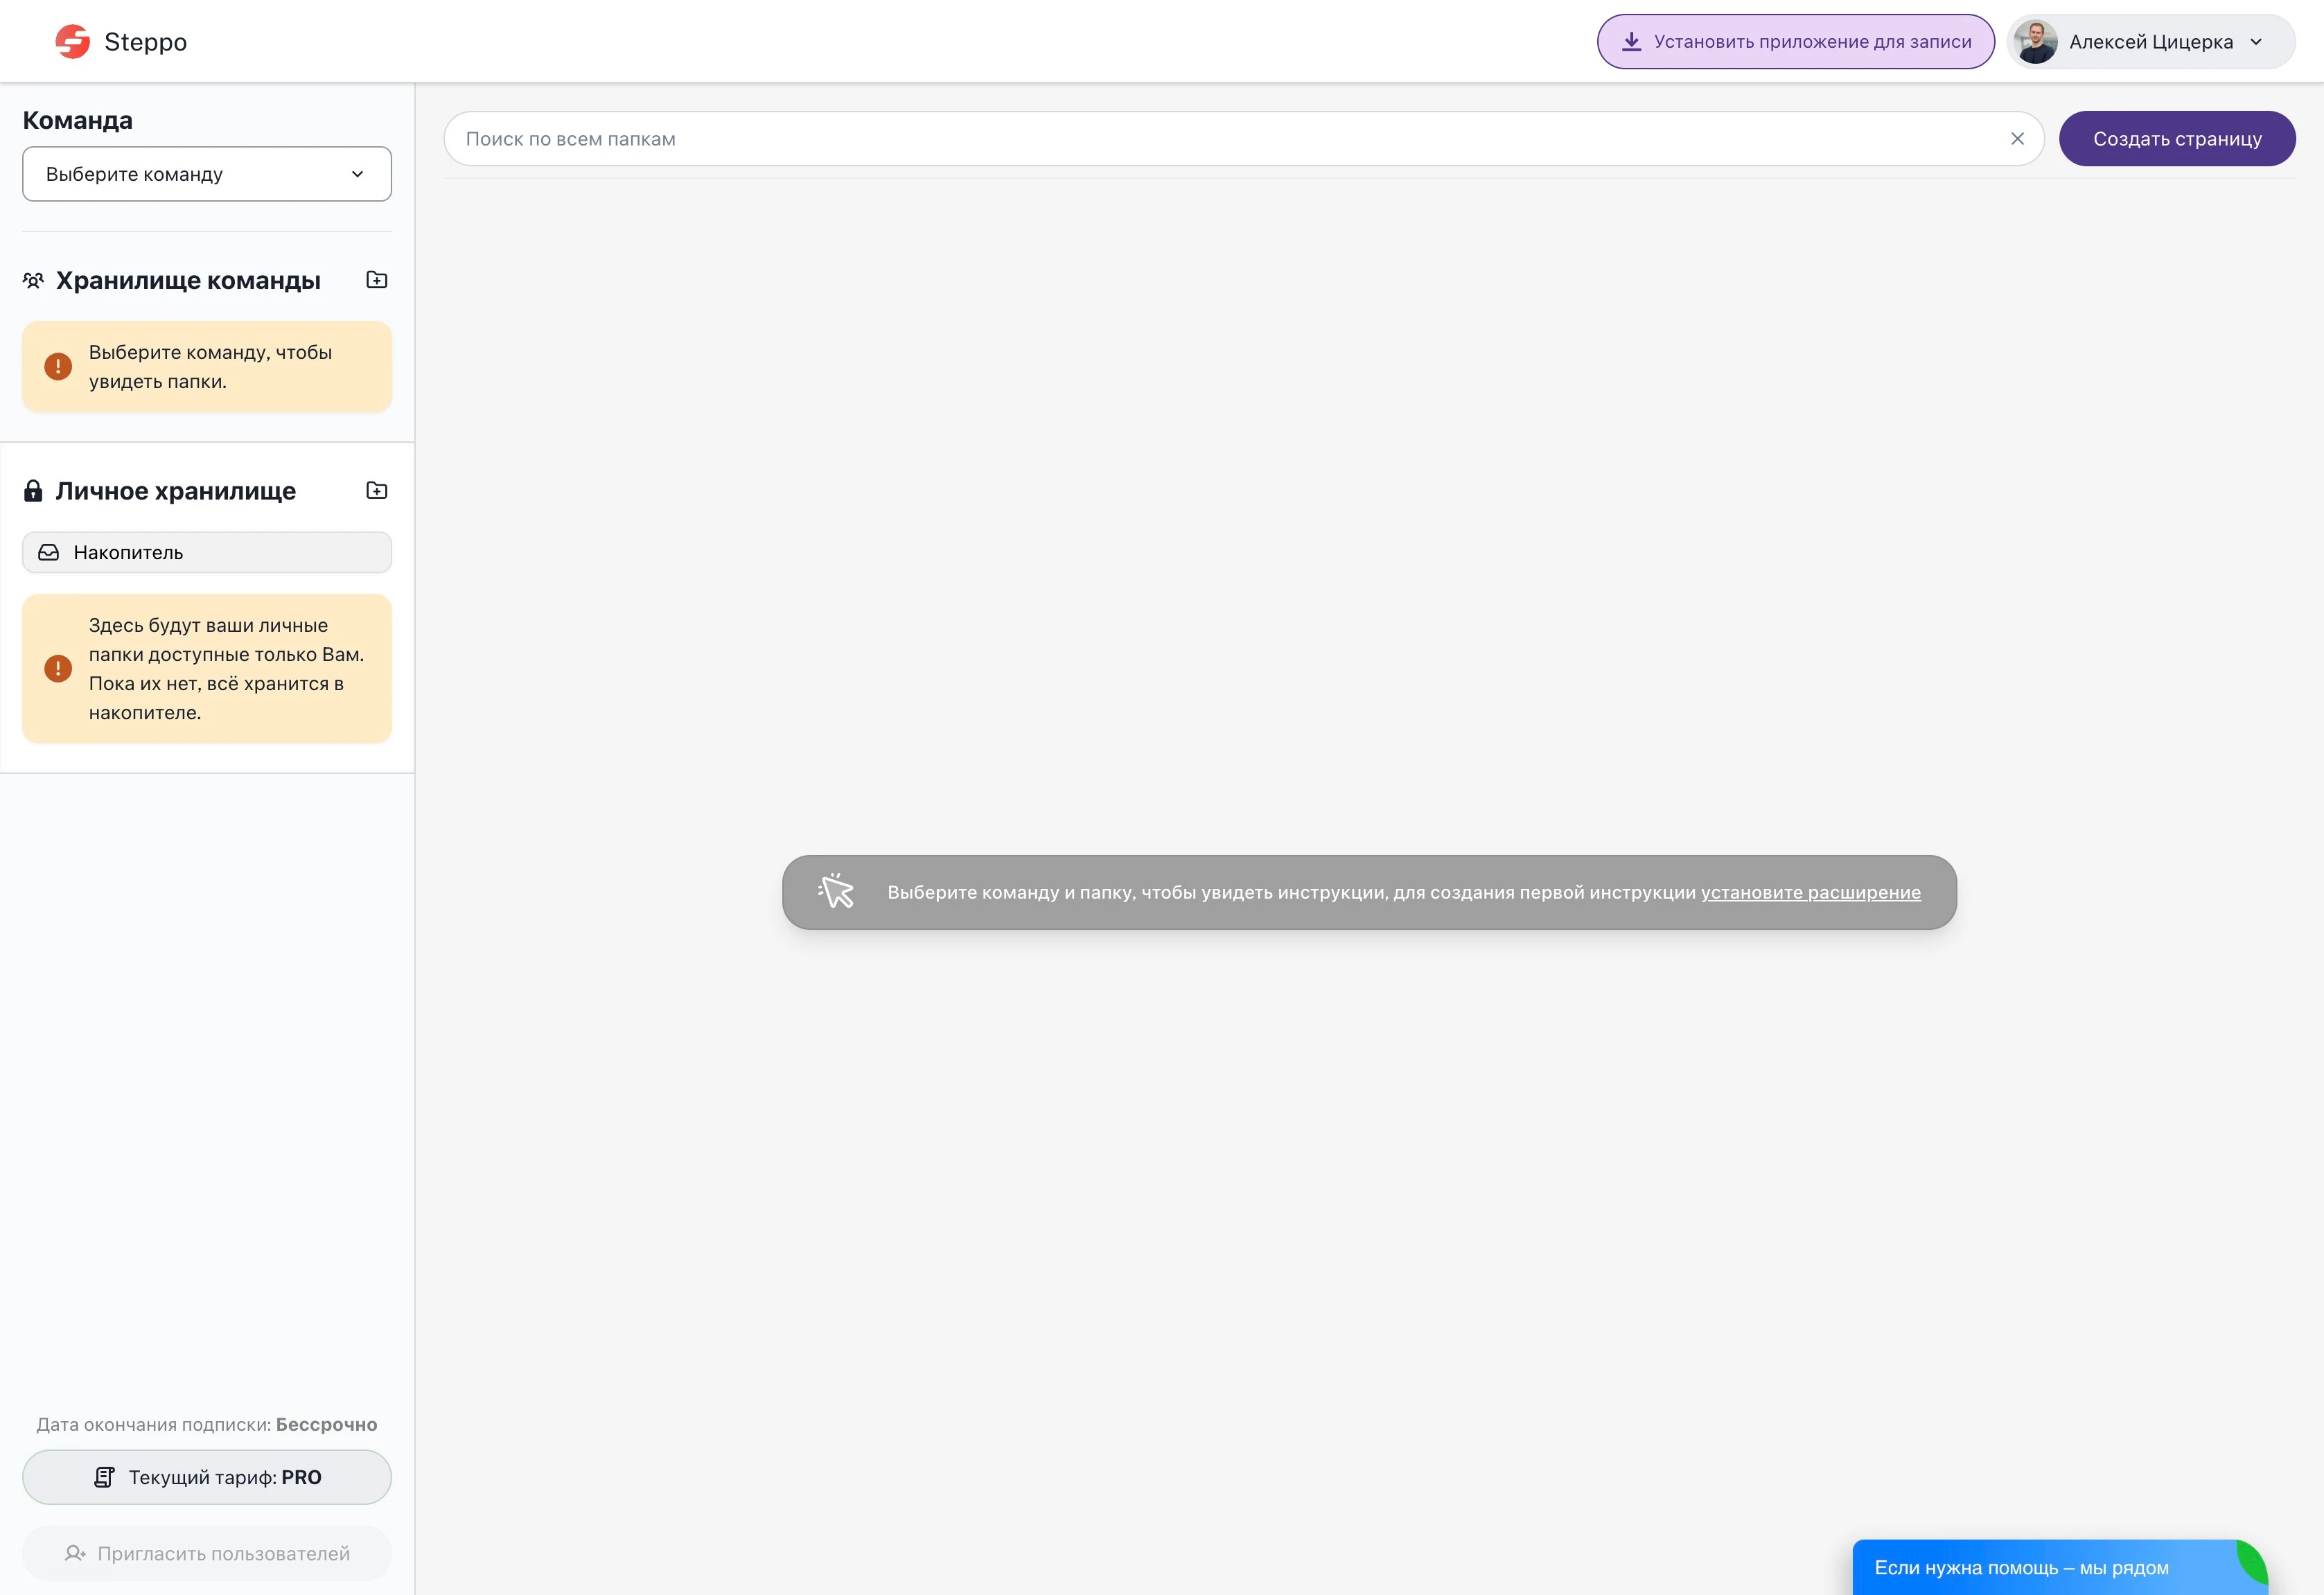Follow the установите расширение link

(x=1810, y=892)
